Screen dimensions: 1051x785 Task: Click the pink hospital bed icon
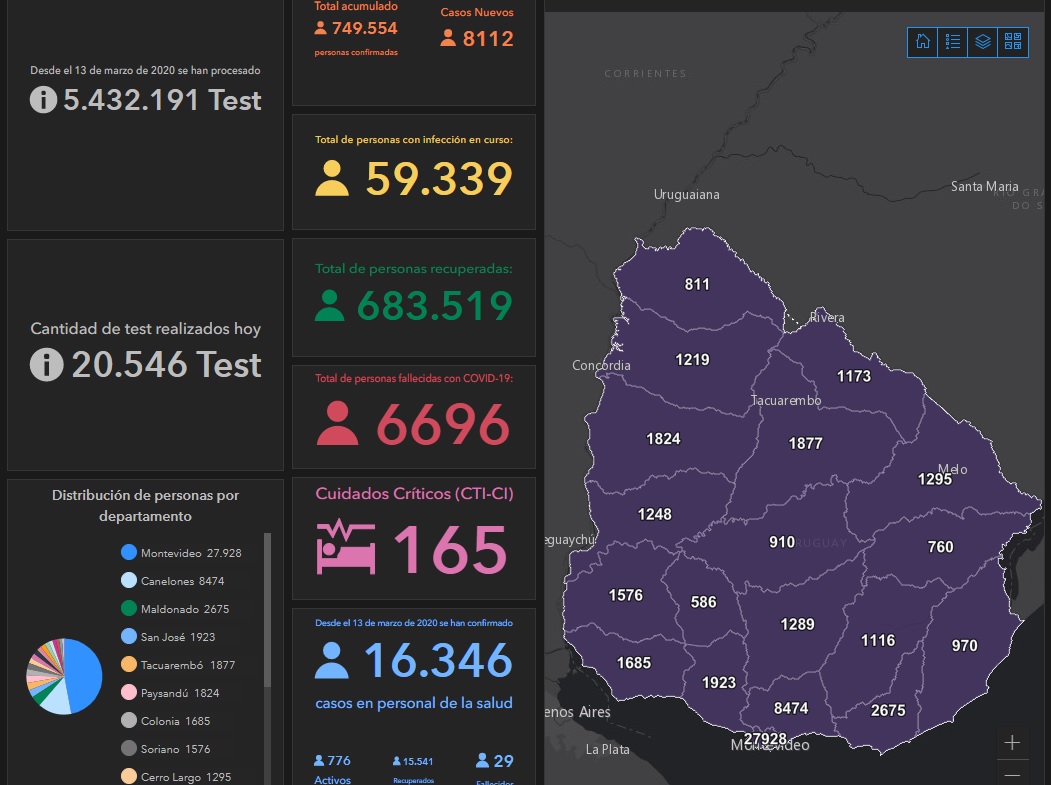pyautogui.click(x=346, y=548)
